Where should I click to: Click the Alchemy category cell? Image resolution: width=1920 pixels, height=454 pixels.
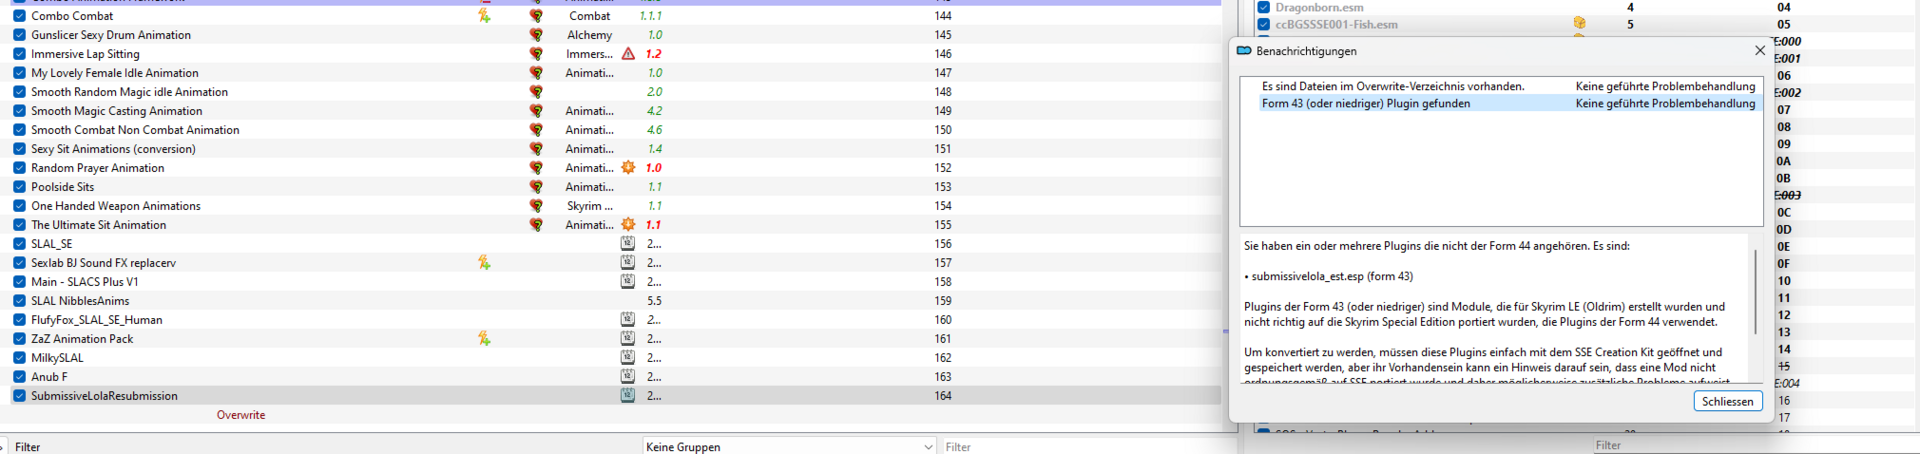589,35
